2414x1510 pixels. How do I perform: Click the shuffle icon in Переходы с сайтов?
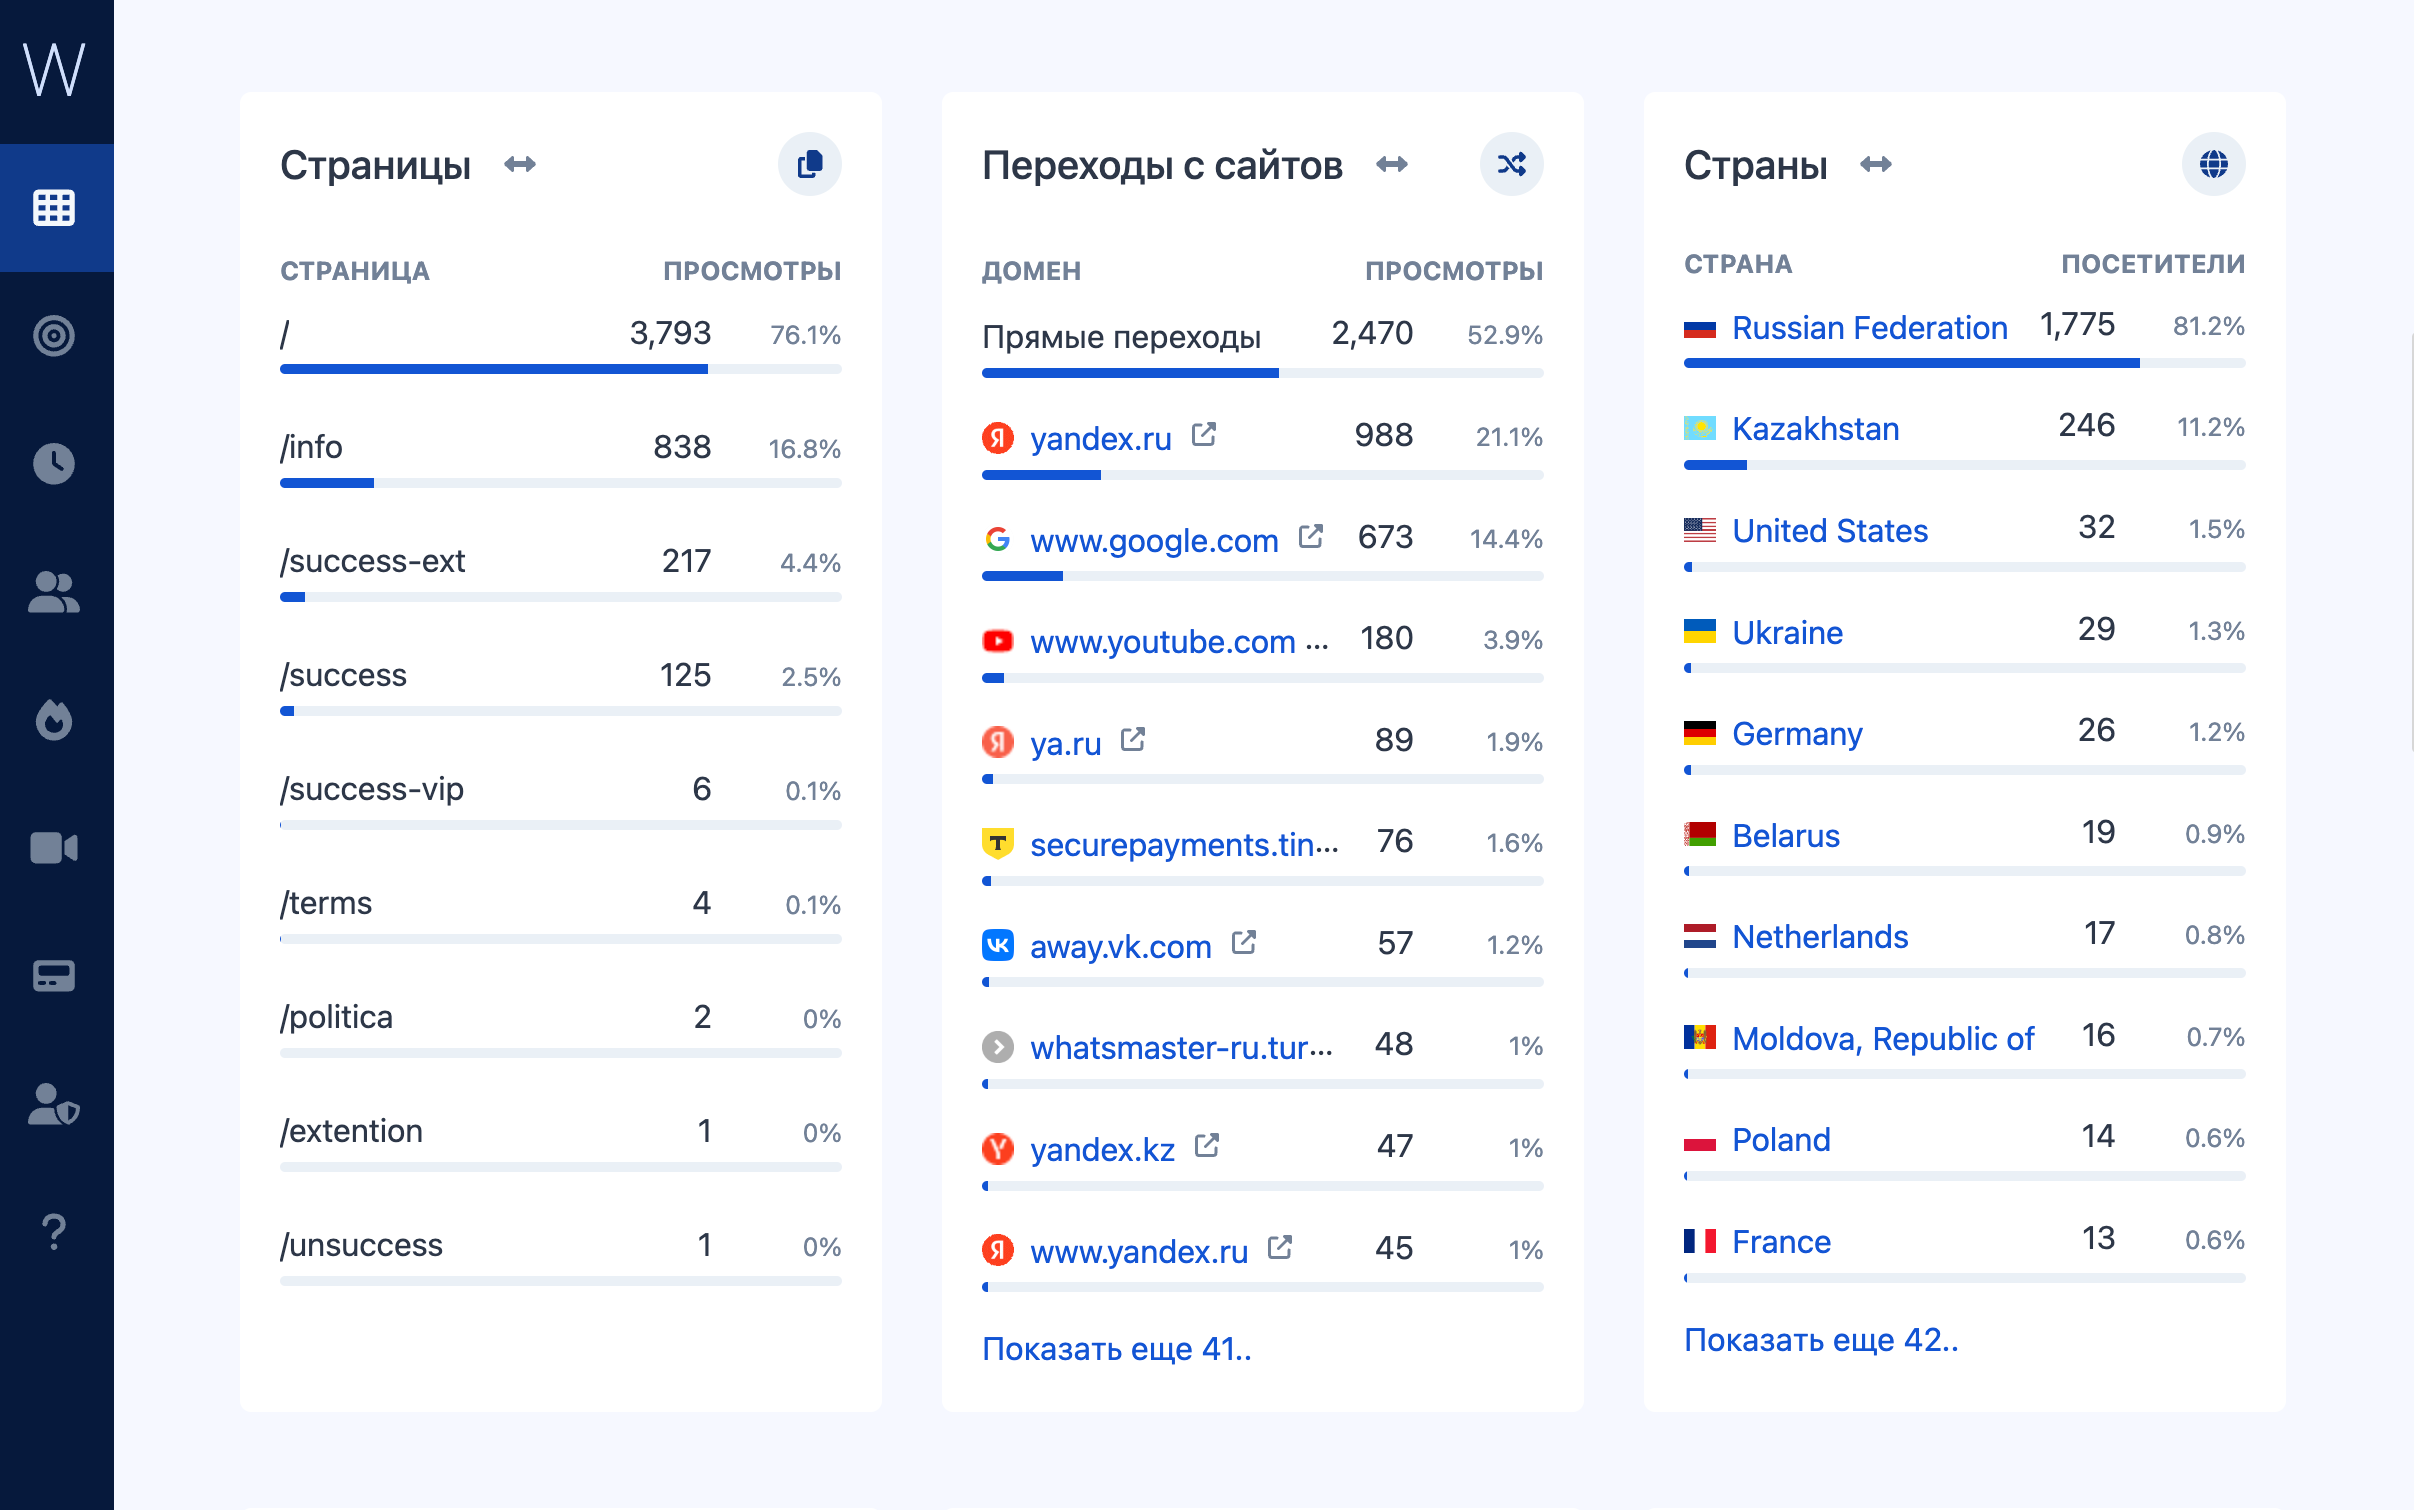(x=1511, y=164)
